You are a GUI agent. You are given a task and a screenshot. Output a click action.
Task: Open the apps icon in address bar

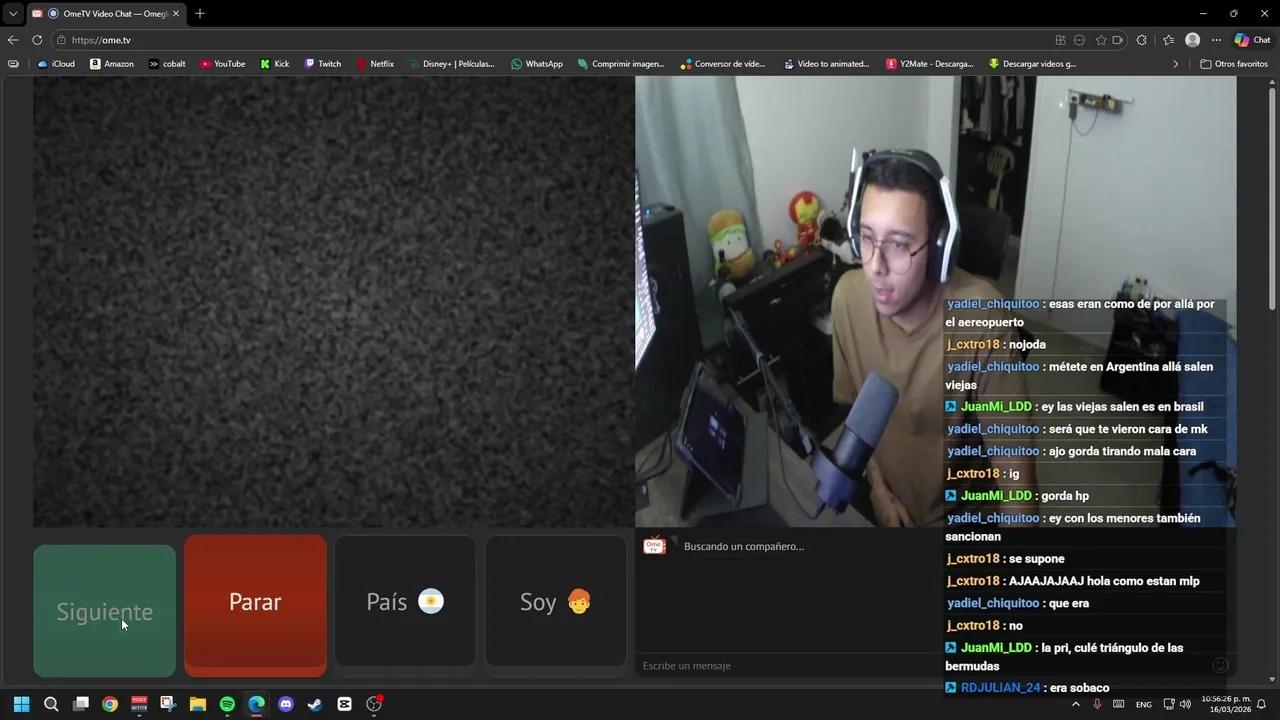[1060, 40]
